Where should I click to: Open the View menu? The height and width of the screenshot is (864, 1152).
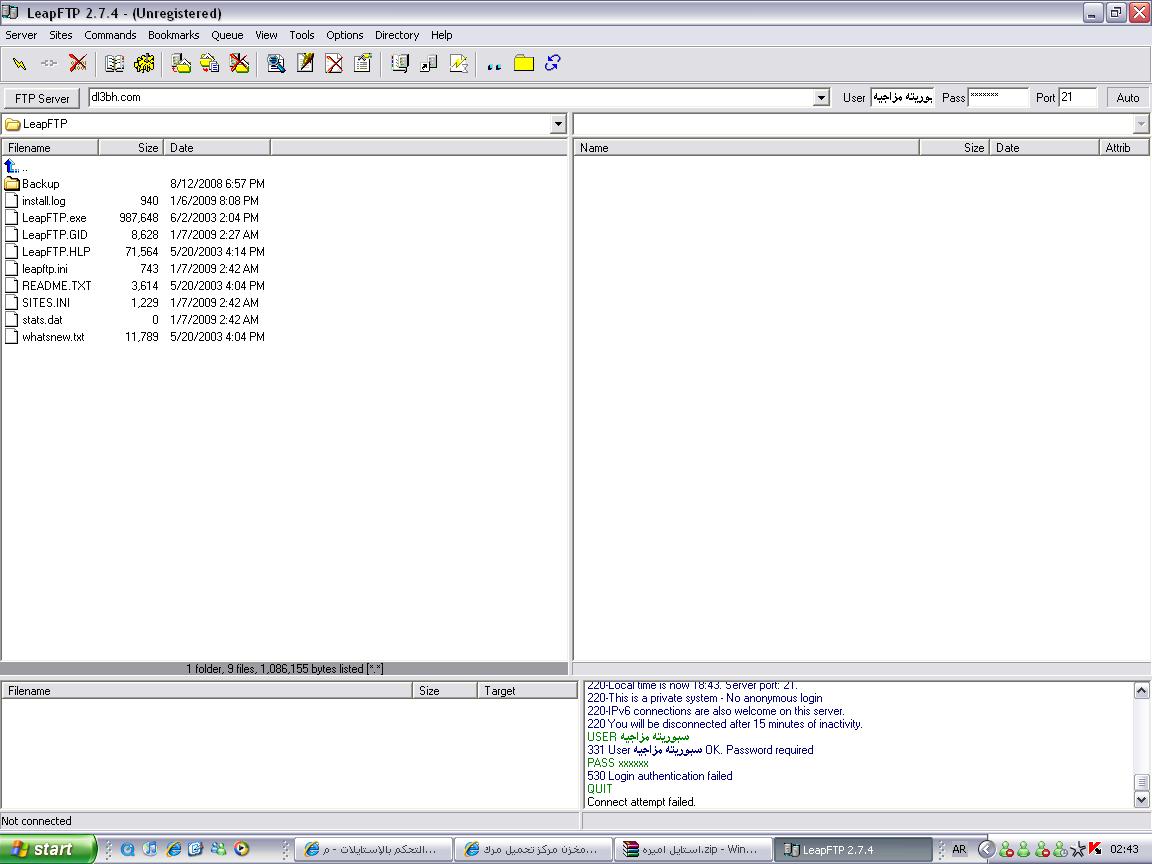point(266,35)
